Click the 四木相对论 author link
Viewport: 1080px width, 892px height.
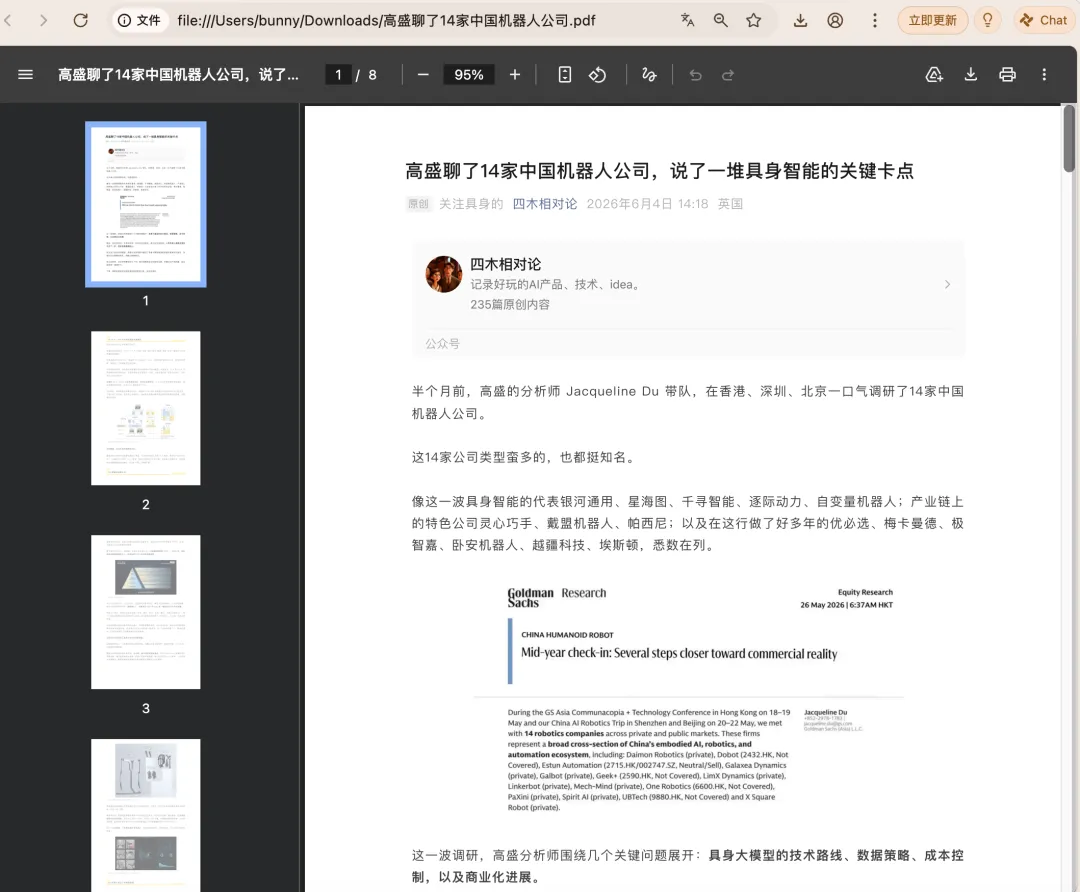(545, 204)
